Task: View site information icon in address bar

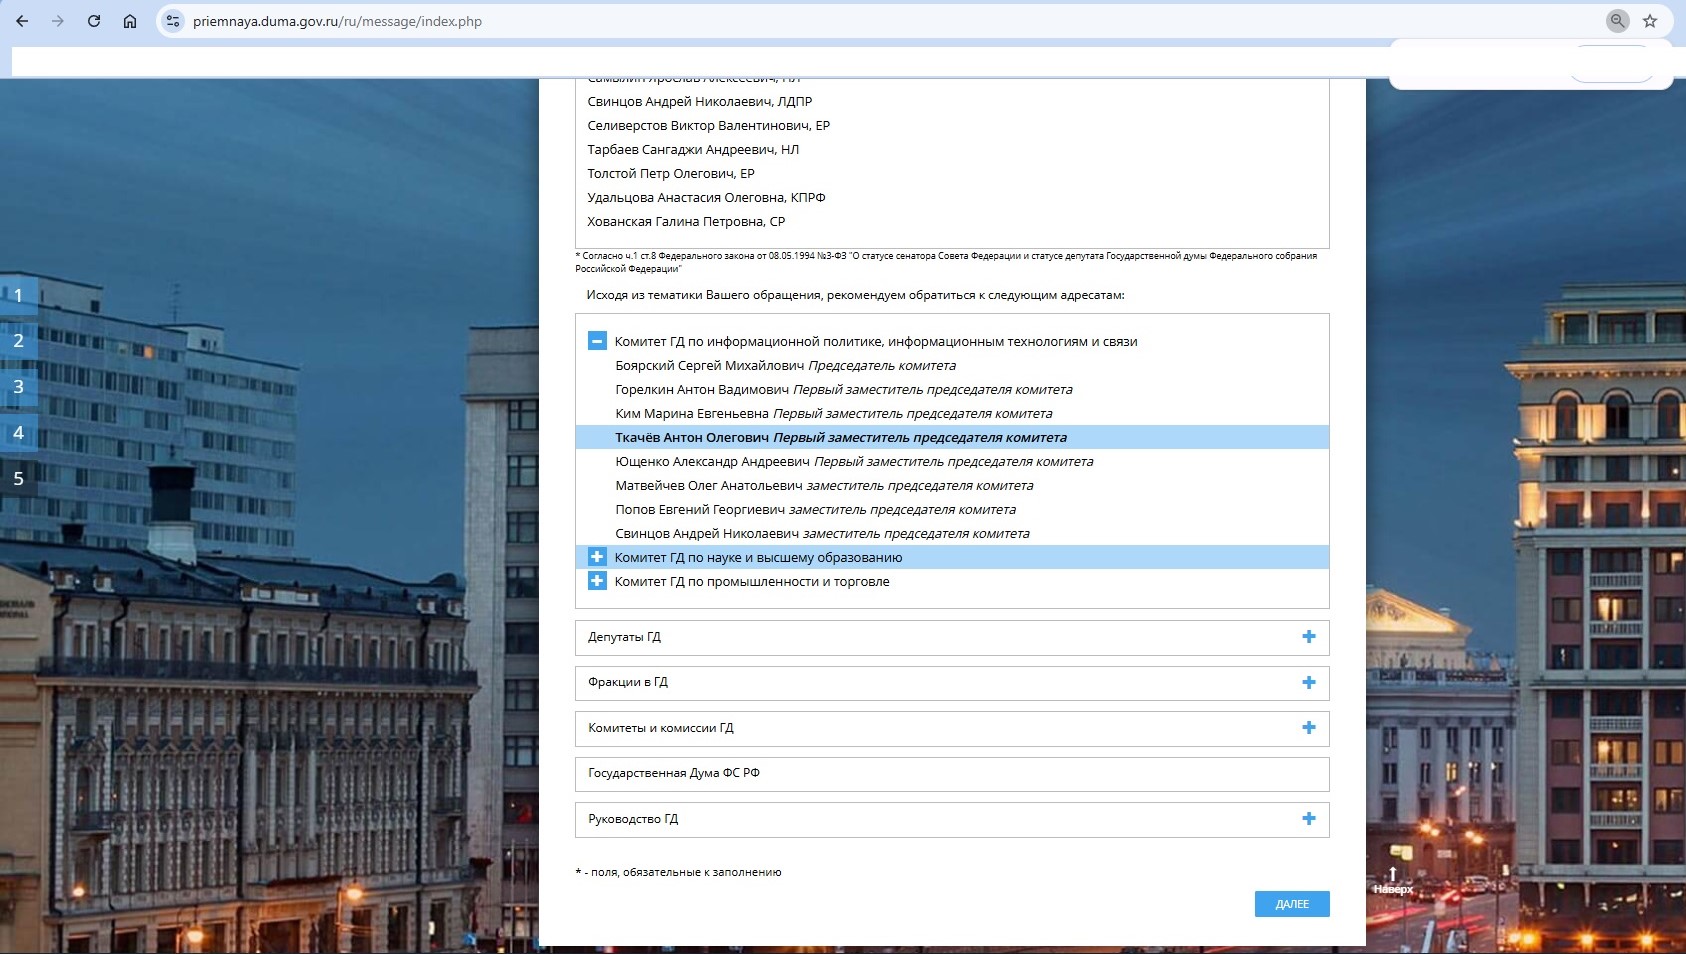Action: coord(173,21)
